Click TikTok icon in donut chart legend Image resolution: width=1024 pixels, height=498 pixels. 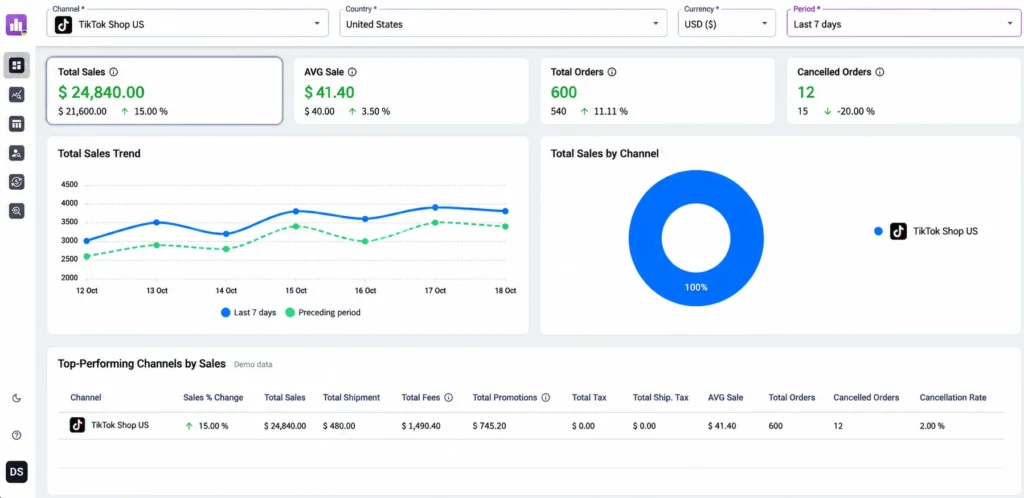(899, 231)
